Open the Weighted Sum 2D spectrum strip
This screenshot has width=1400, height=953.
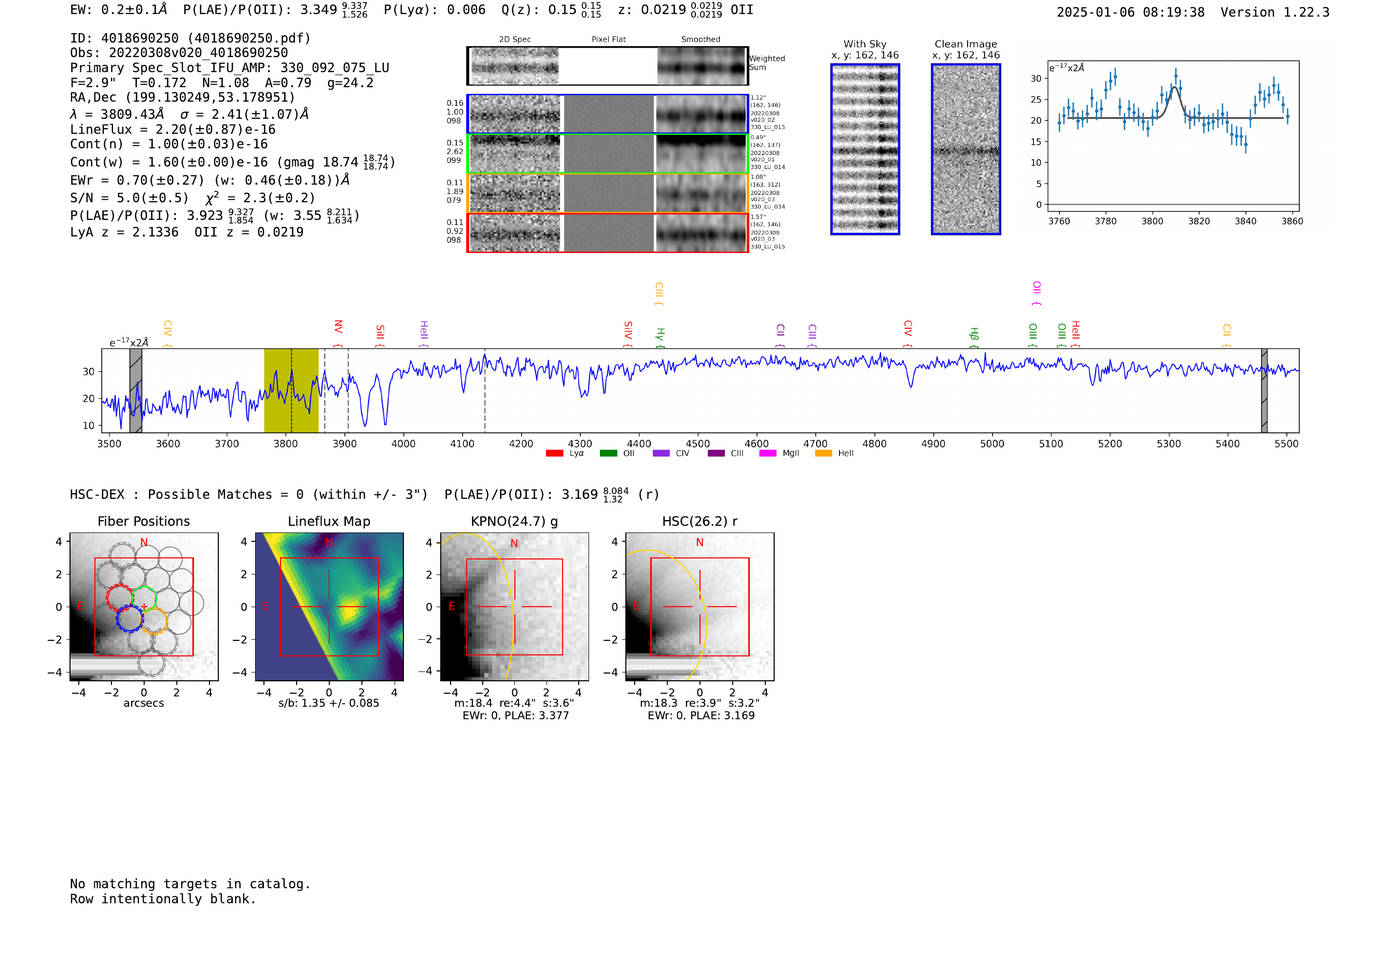tap(608, 66)
